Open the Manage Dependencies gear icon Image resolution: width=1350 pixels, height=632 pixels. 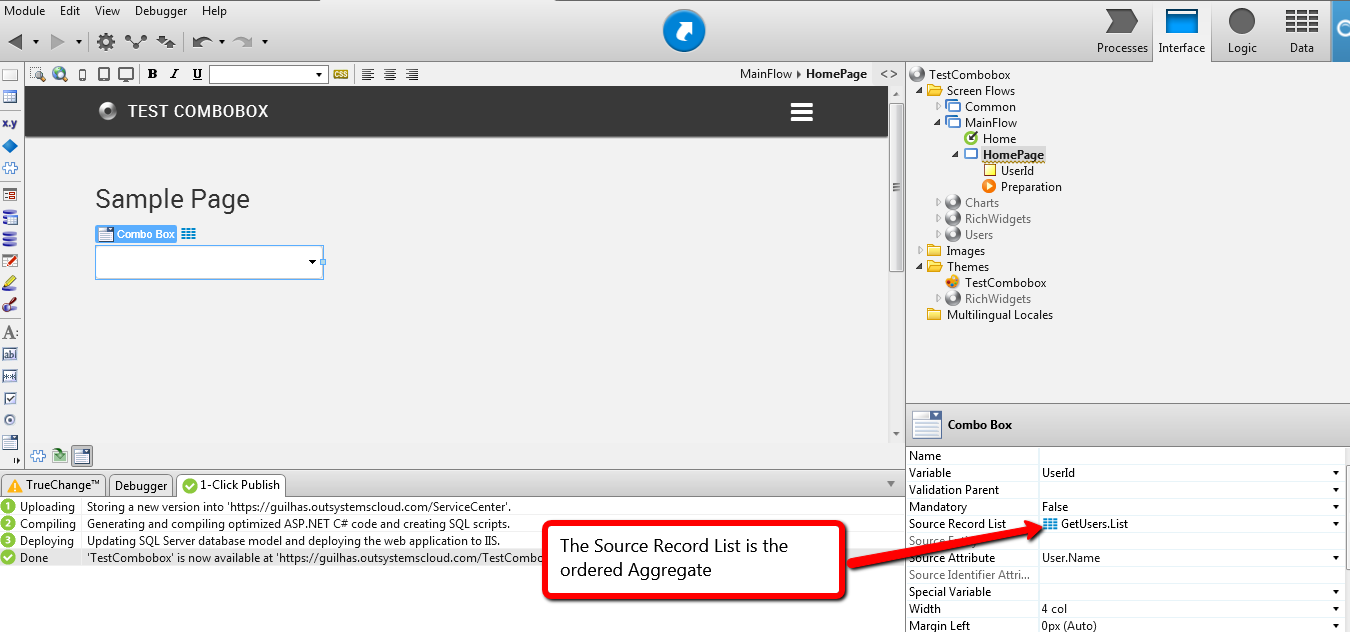tap(106, 42)
